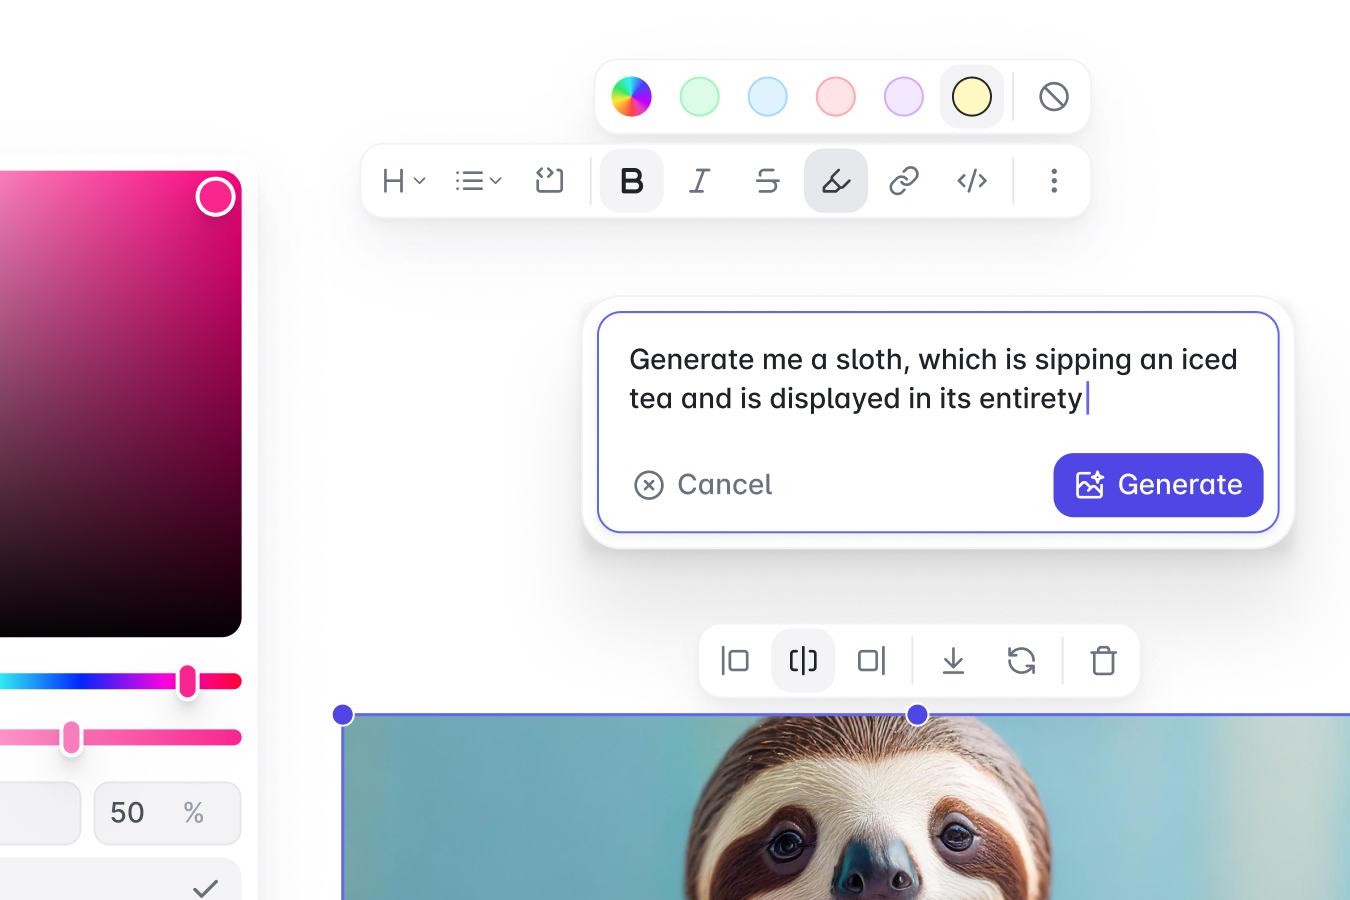Viewport: 1350px width, 900px height.
Task: Remove highlight with no-color icon
Action: (1053, 97)
